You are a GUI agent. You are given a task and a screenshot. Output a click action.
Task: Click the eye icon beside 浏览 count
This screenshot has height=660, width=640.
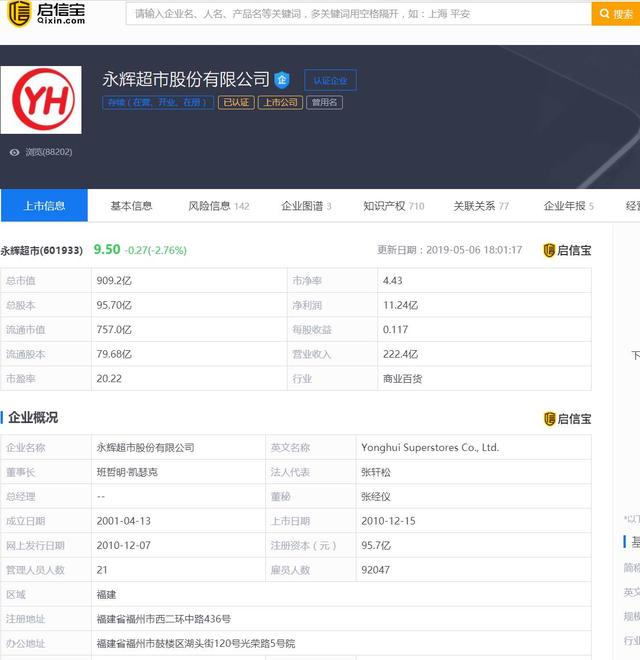click(14, 152)
